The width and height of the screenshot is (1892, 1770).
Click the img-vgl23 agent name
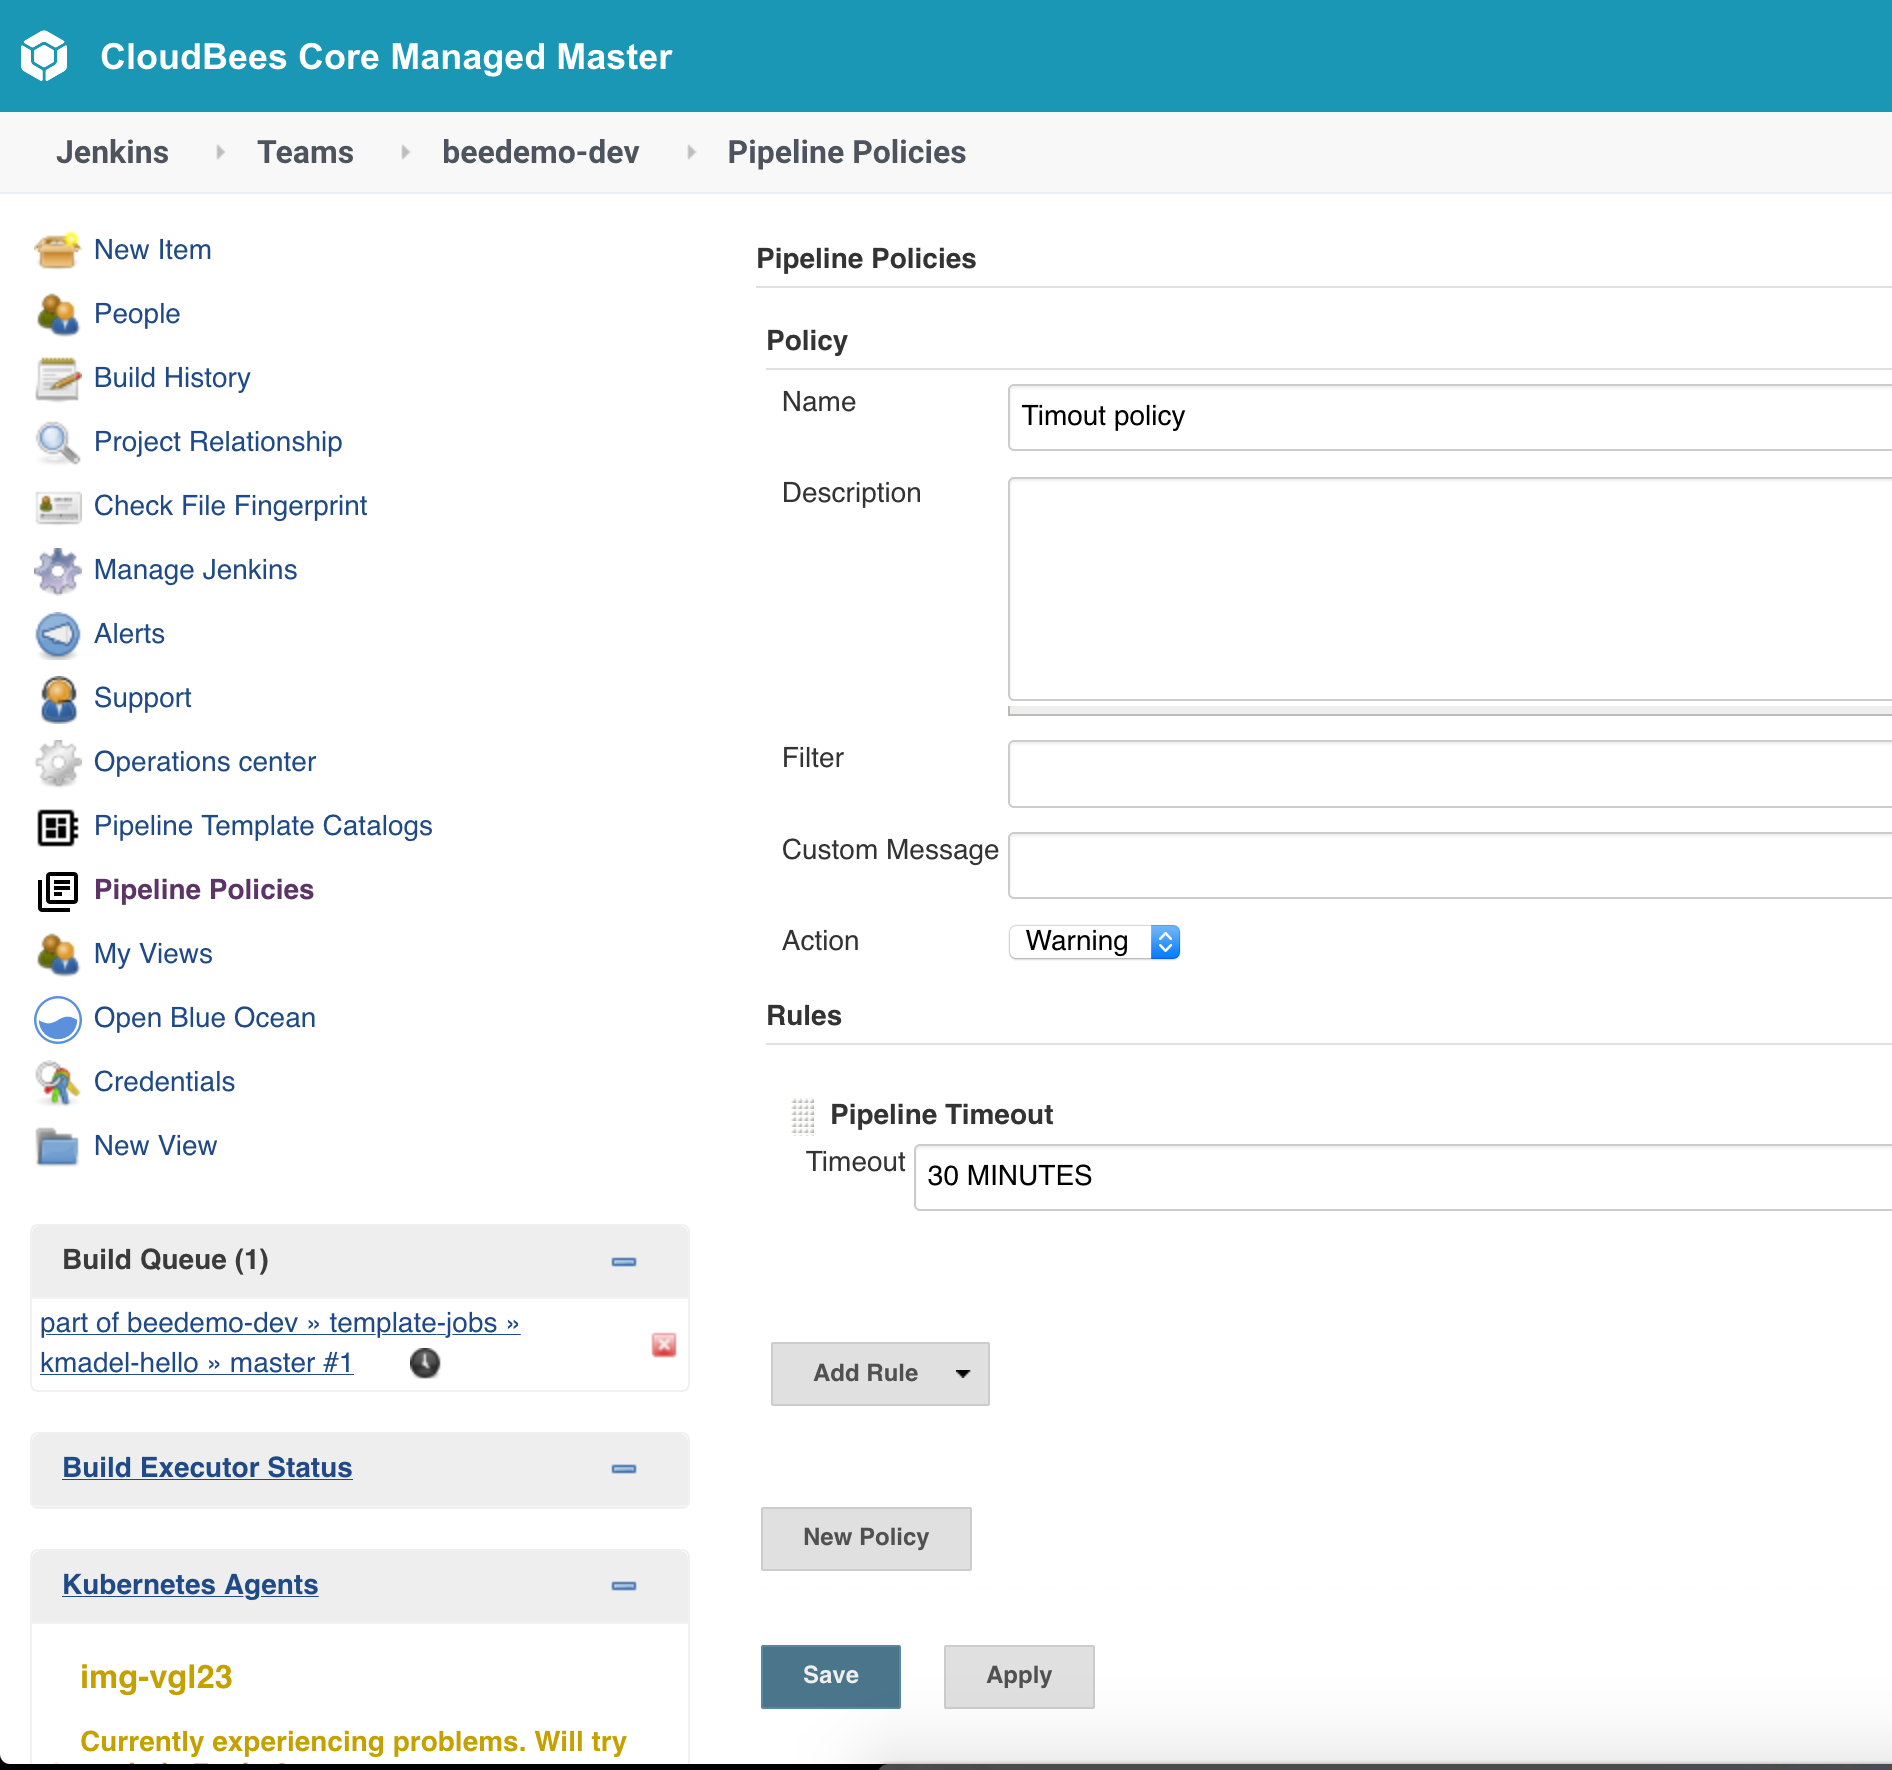[x=156, y=1677]
